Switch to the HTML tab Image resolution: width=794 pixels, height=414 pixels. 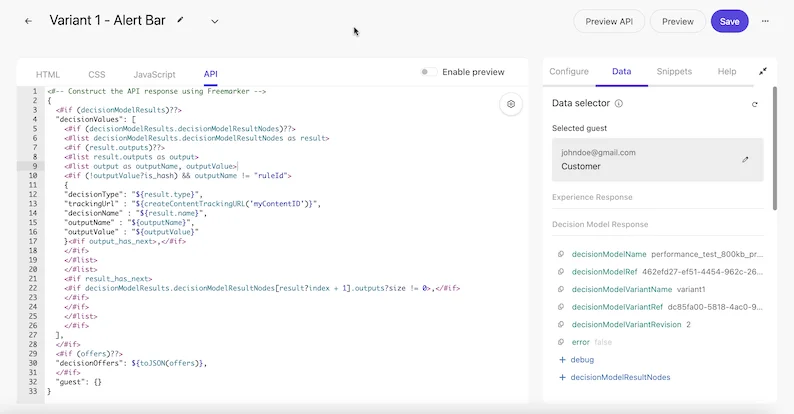point(48,74)
